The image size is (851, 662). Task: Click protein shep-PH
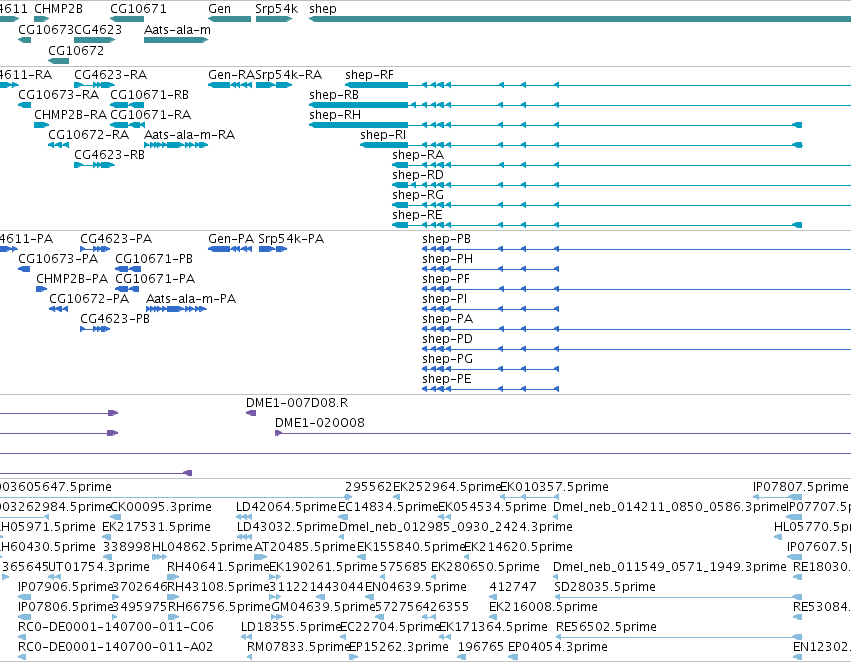[491, 269]
